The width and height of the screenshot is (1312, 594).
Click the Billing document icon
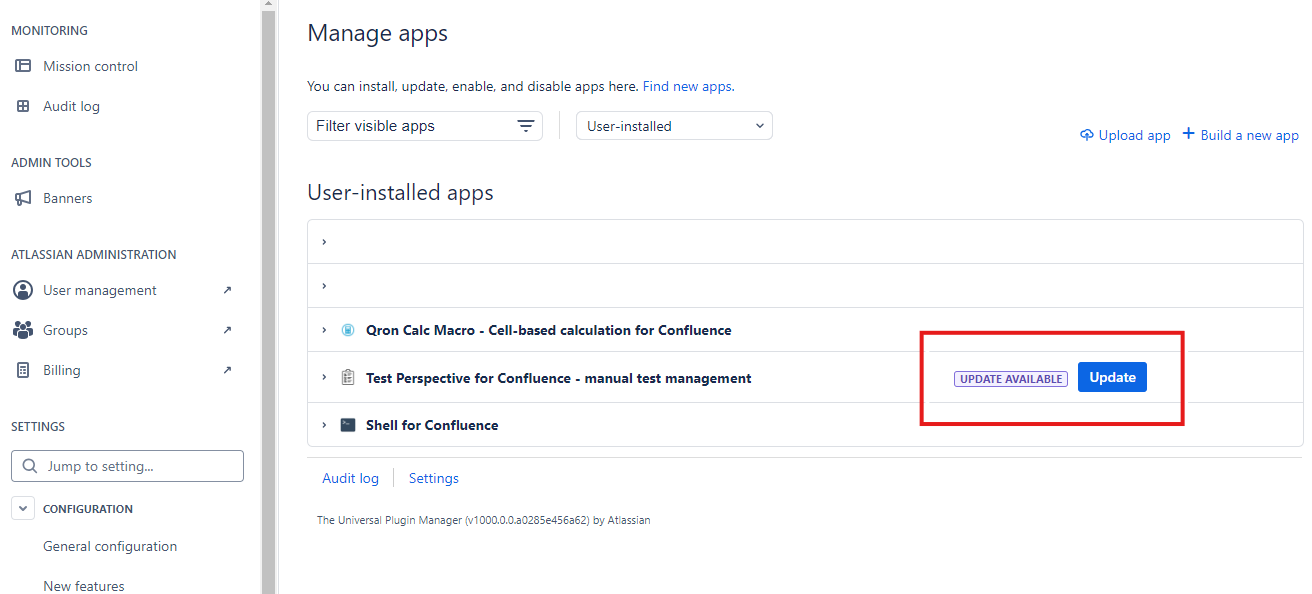pos(23,370)
